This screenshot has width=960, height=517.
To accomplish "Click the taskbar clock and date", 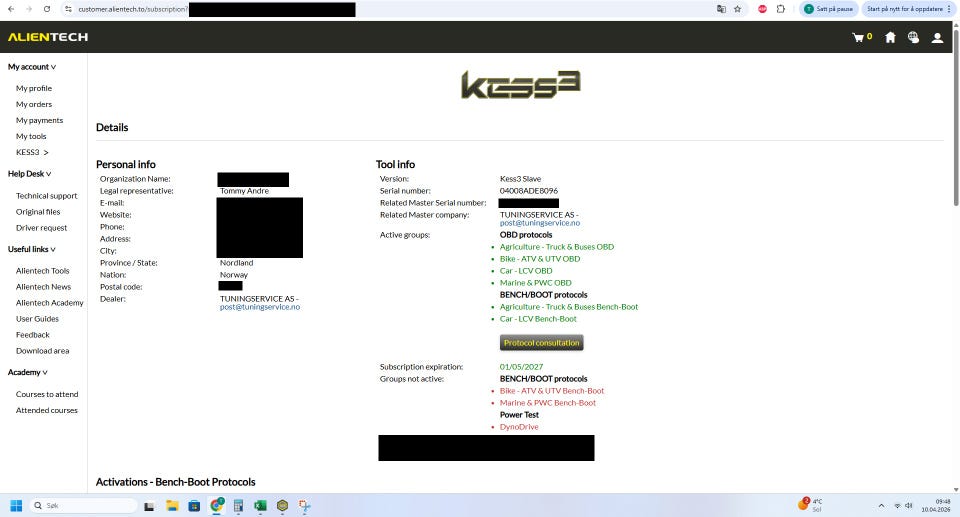I will [935, 505].
